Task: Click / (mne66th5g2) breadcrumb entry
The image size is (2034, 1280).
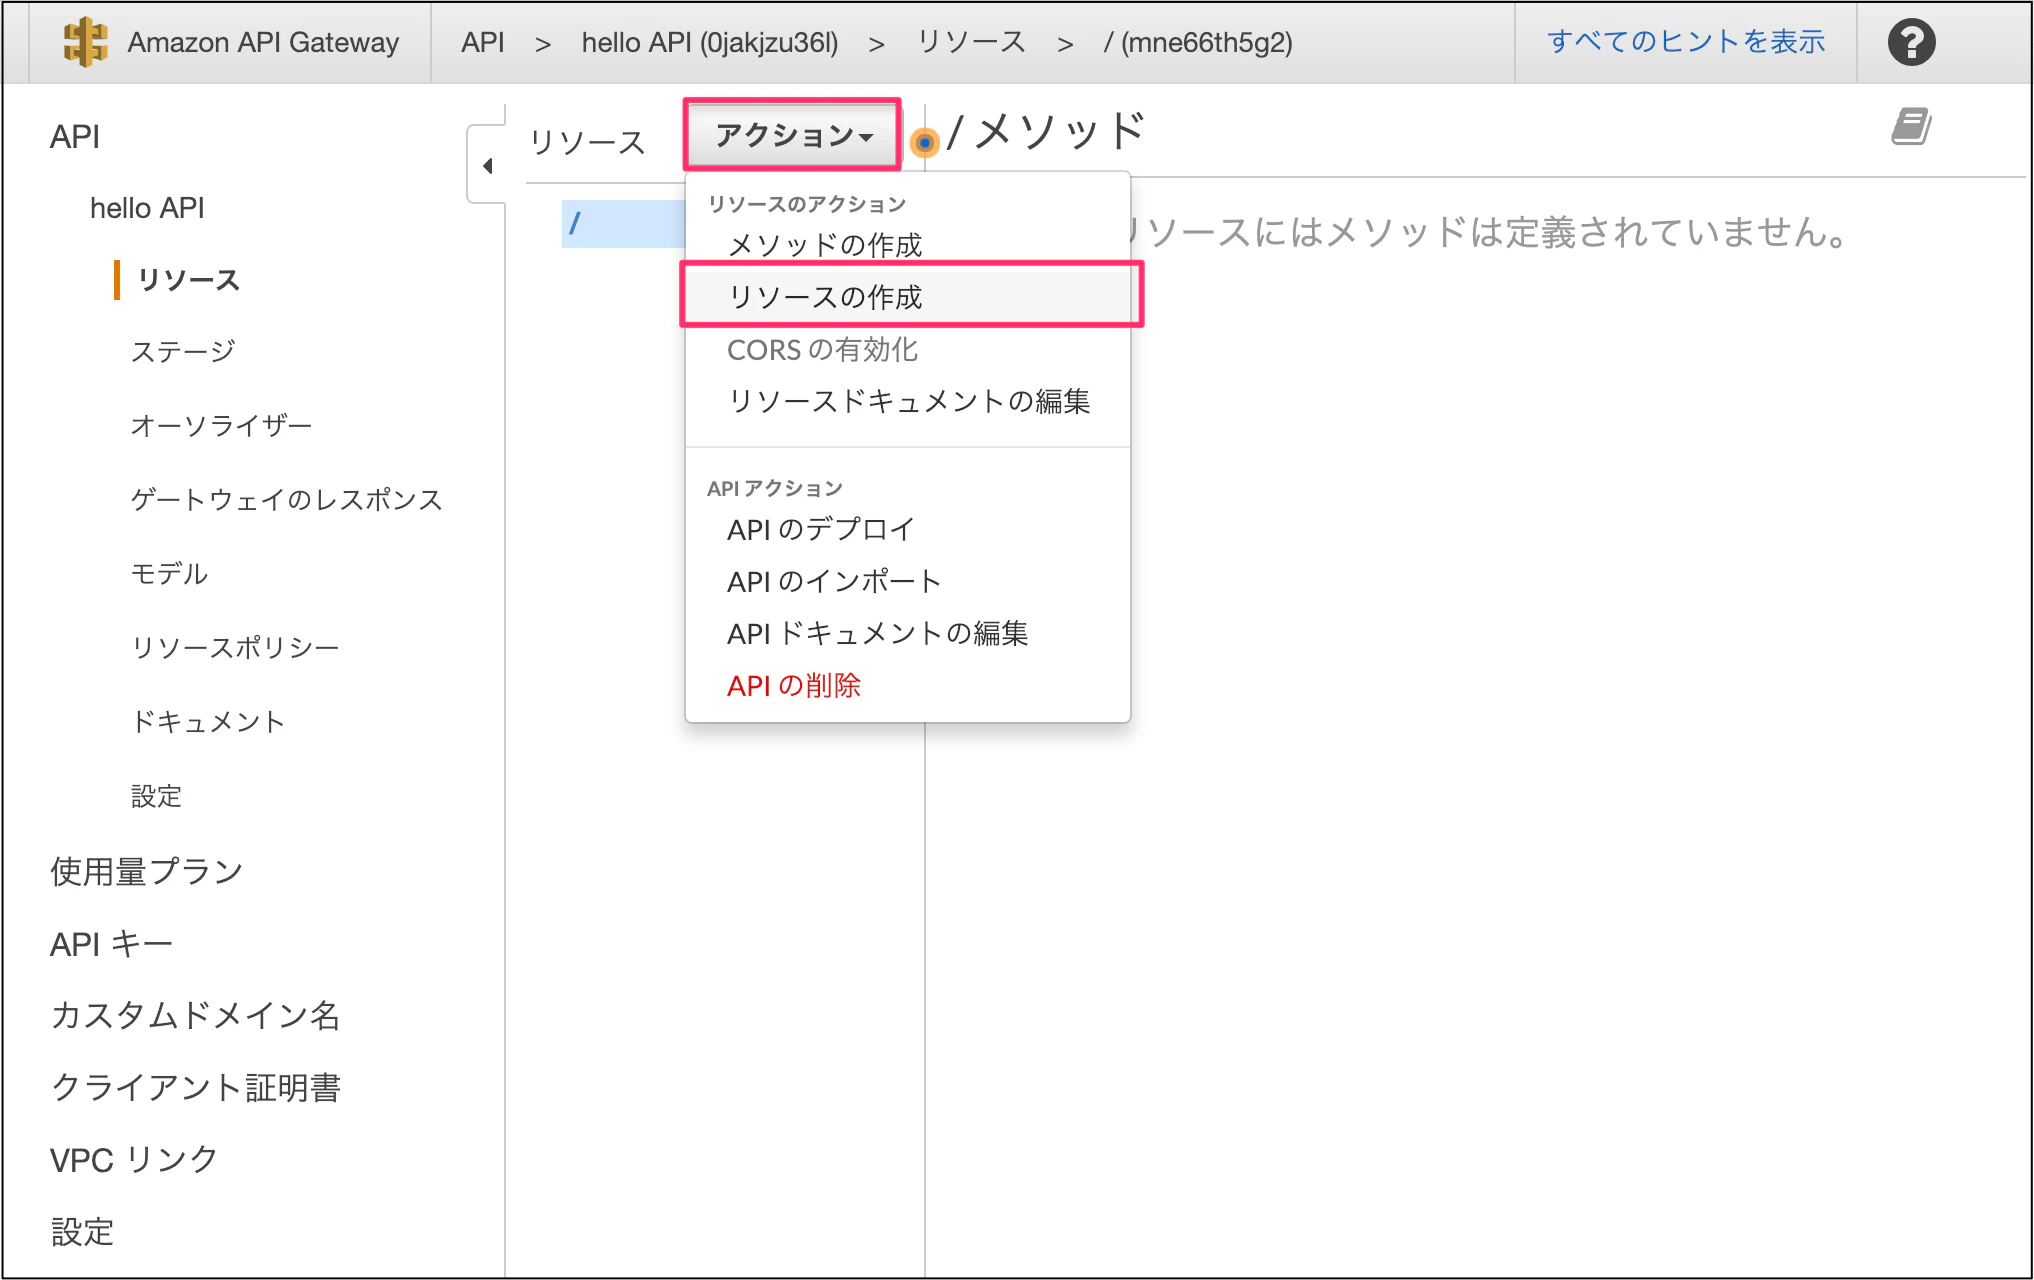Action: click(x=1198, y=42)
